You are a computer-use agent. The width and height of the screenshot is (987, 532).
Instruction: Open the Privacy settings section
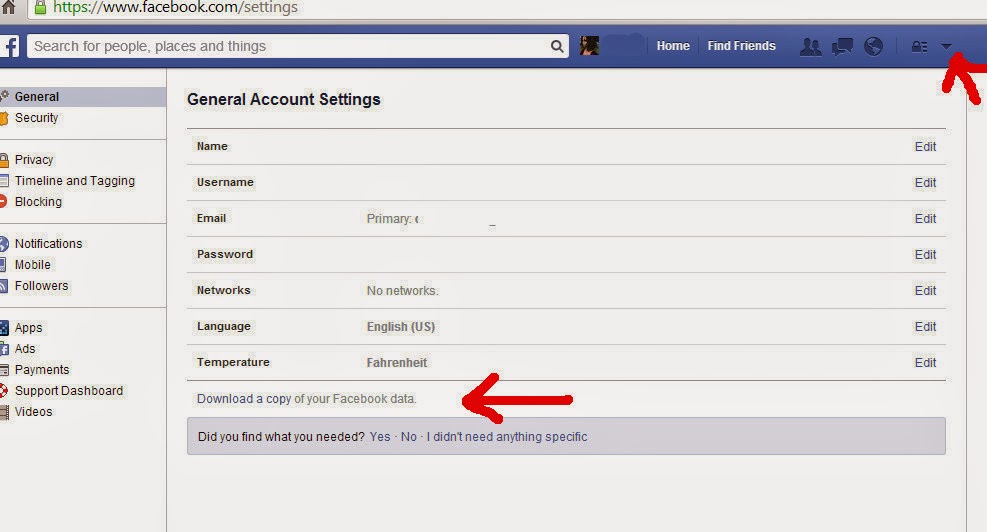pyautogui.click(x=34, y=160)
